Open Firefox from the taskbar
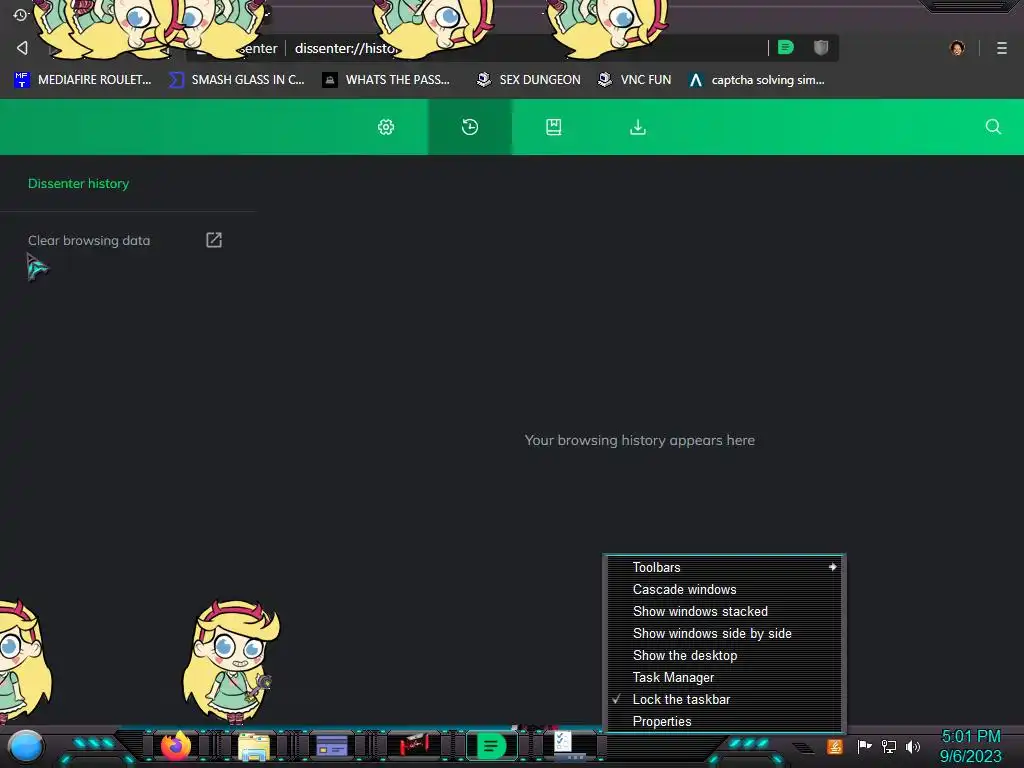This screenshot has height=768, width=1024. click(x=176, y=745)
